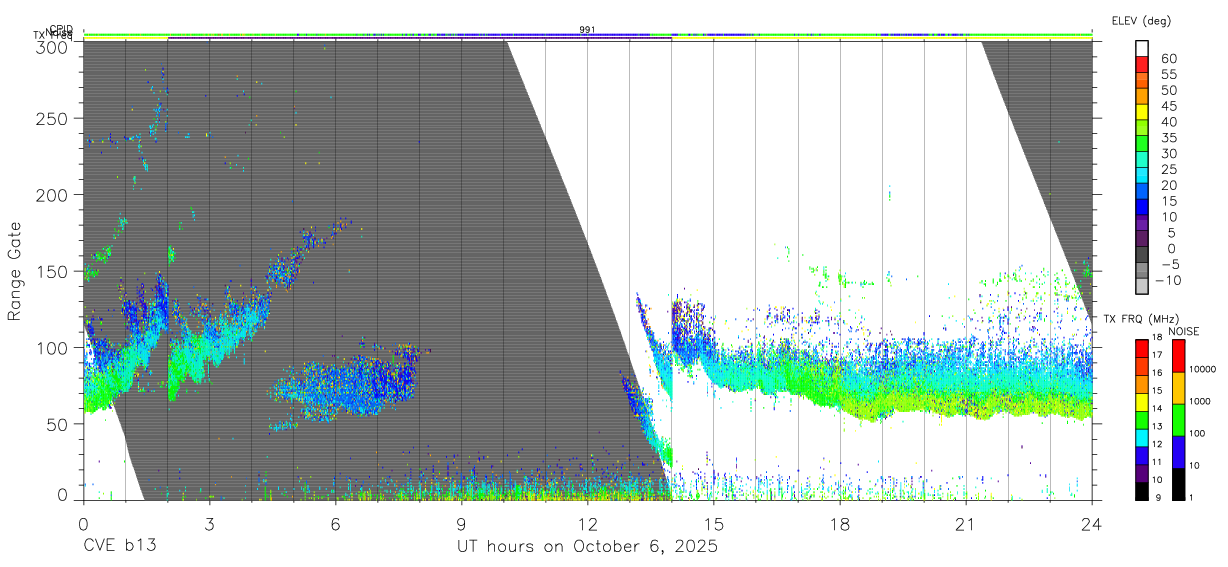The image size is (1228, 567).
Task: Select the blue ELEV swatch between 15 and 10
Action: click(1143, 207)
